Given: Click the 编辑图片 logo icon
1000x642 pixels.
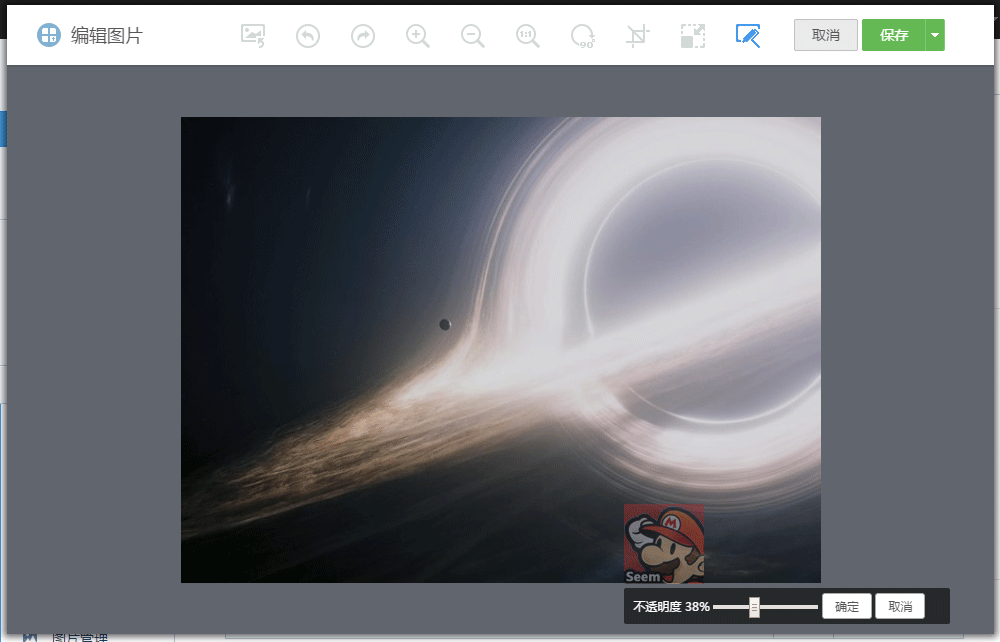Looking at the screenshot, I should pos(49,35).
